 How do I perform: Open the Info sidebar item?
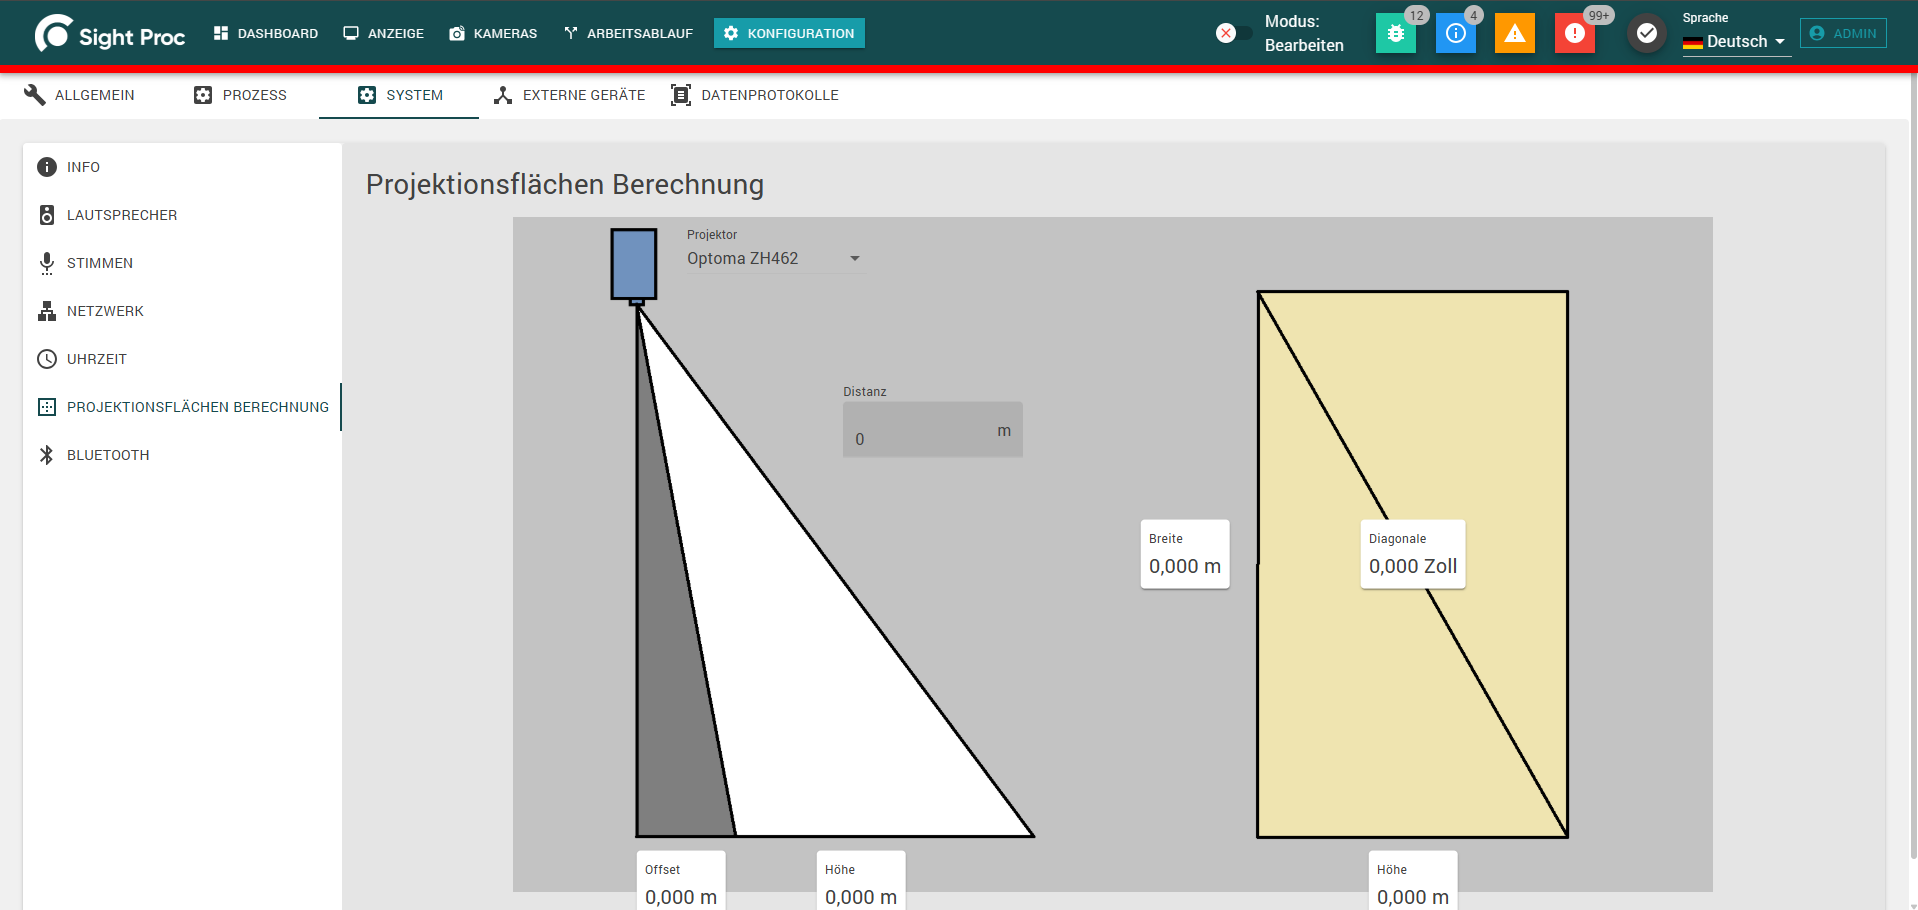[x=182, y=167]
